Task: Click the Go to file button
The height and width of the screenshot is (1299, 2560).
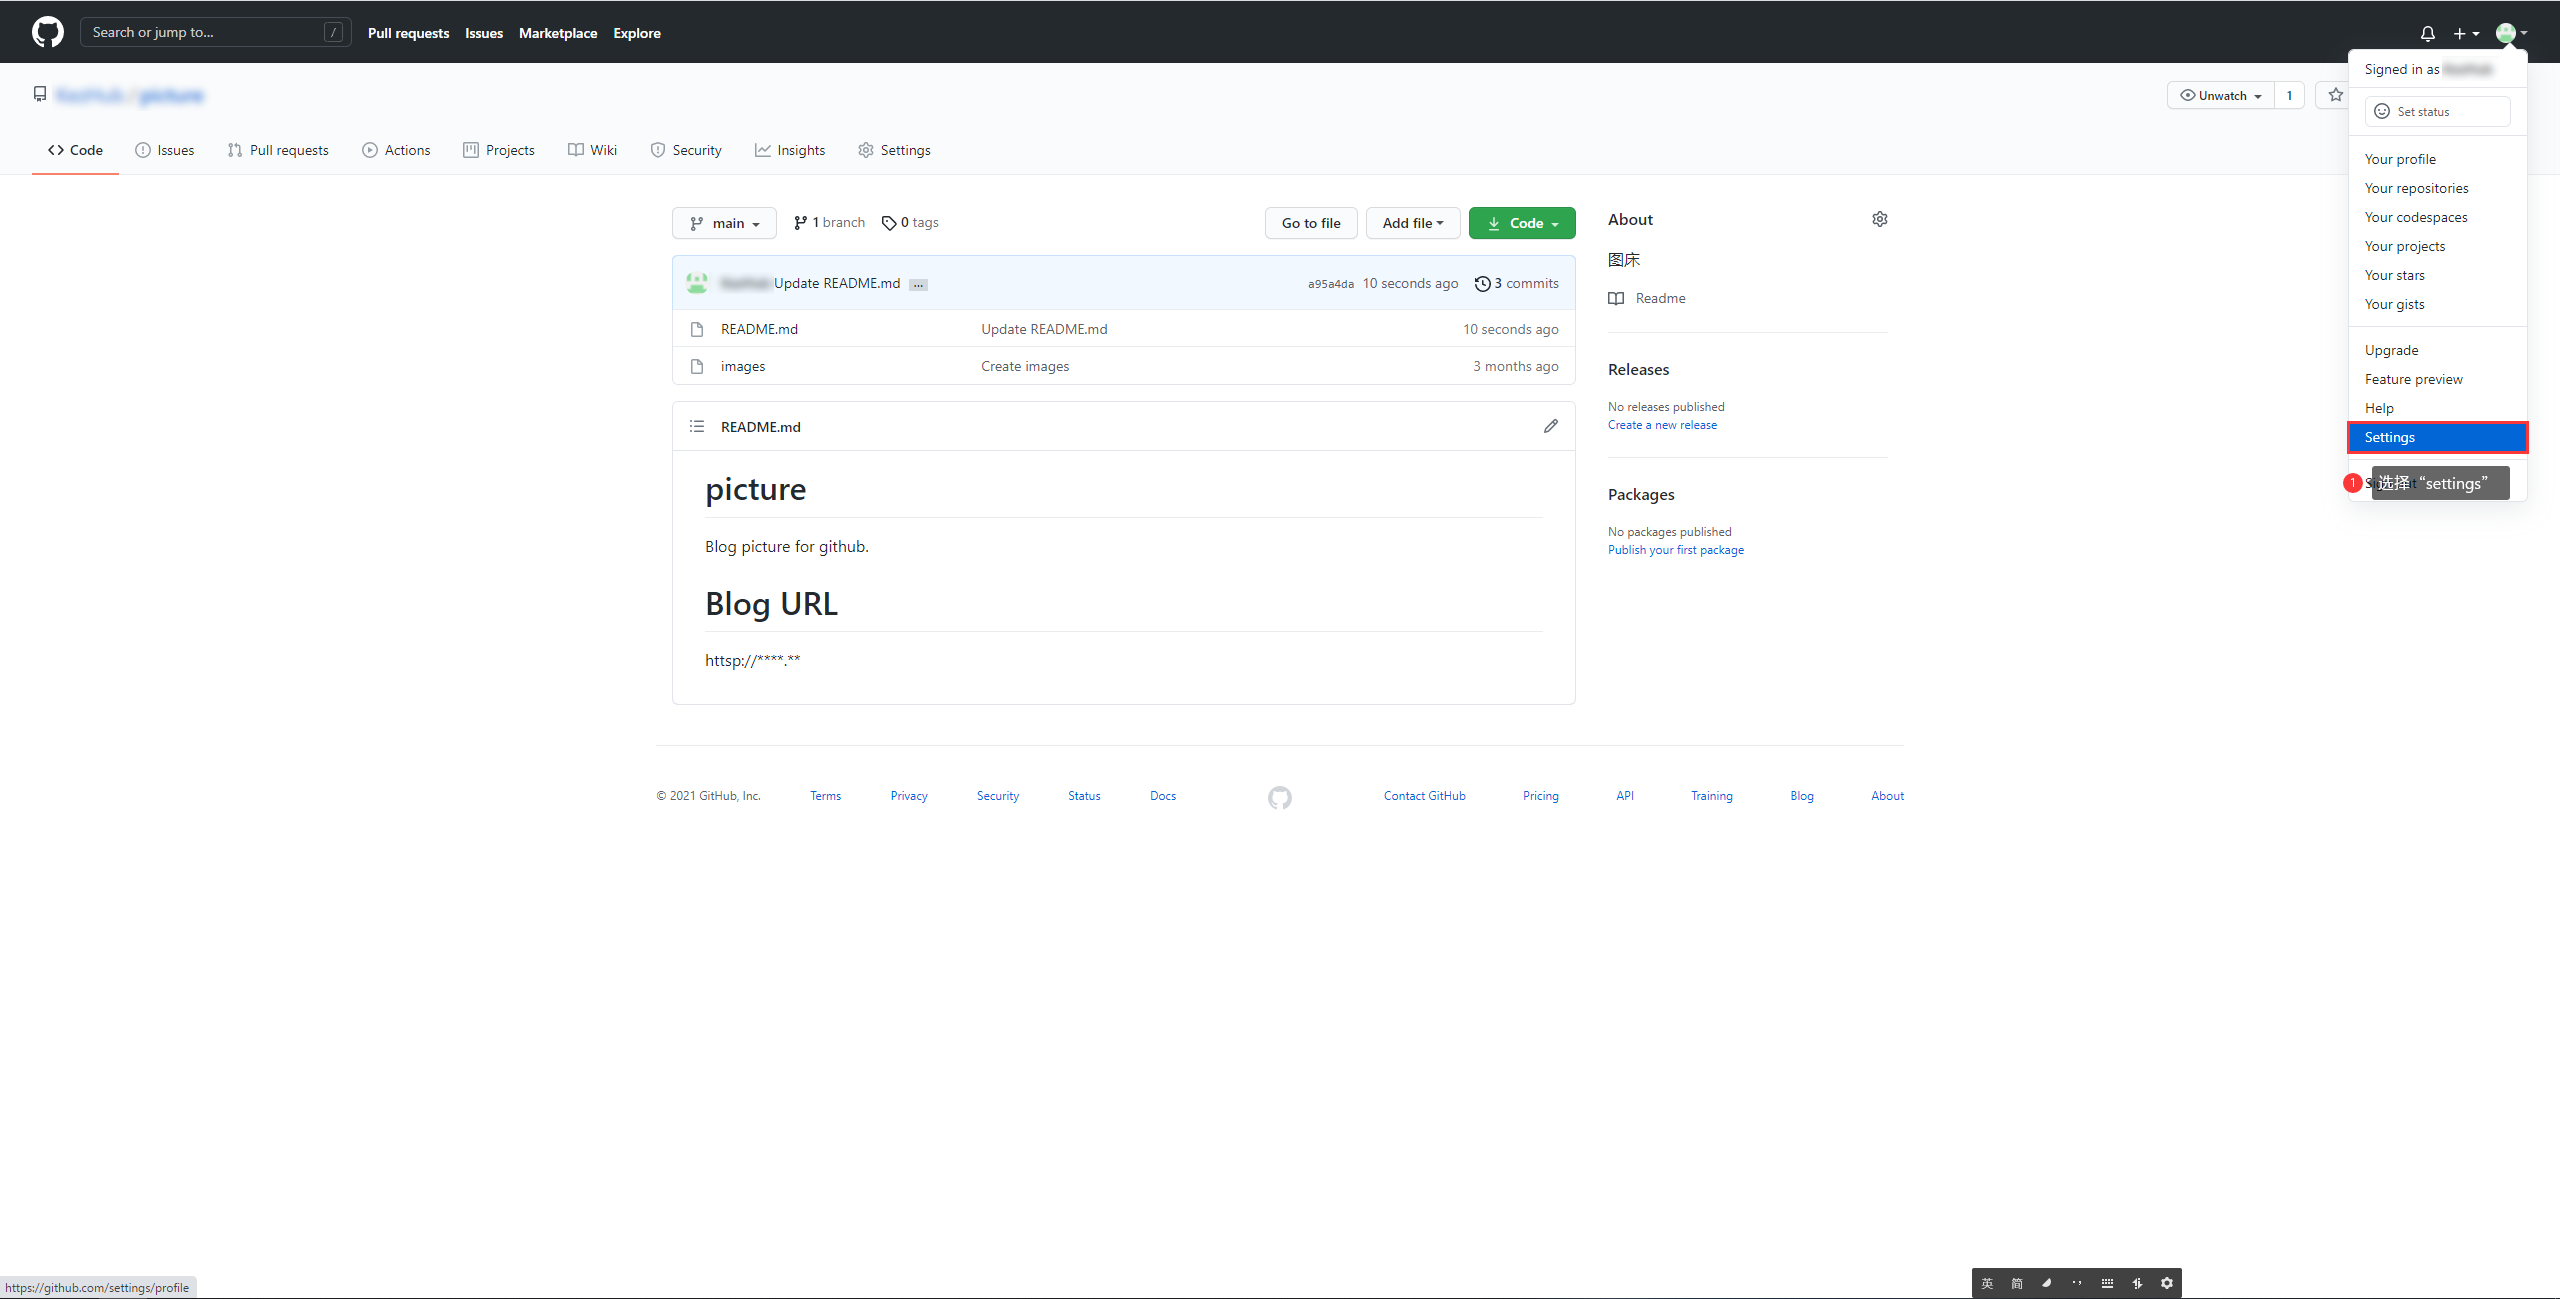Action: tap(1311, 223)
